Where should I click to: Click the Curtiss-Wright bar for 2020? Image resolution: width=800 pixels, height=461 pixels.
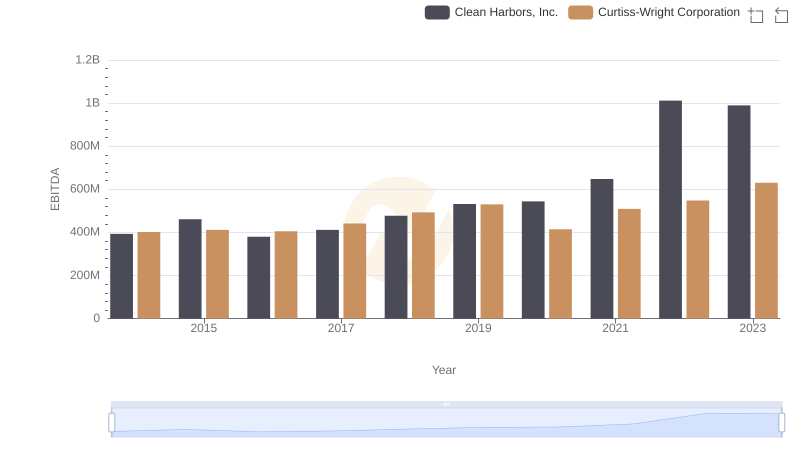coord(560,274)
